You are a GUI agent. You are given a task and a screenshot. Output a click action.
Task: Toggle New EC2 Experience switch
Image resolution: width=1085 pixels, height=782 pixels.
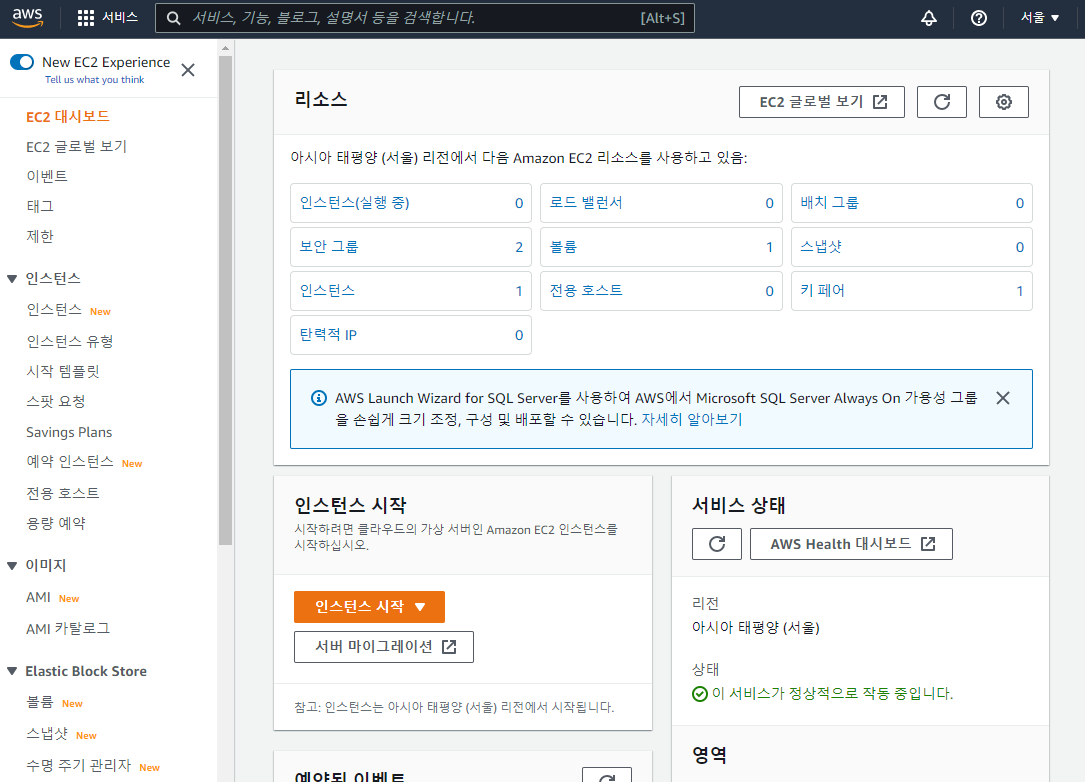click(x=22, y=62)
